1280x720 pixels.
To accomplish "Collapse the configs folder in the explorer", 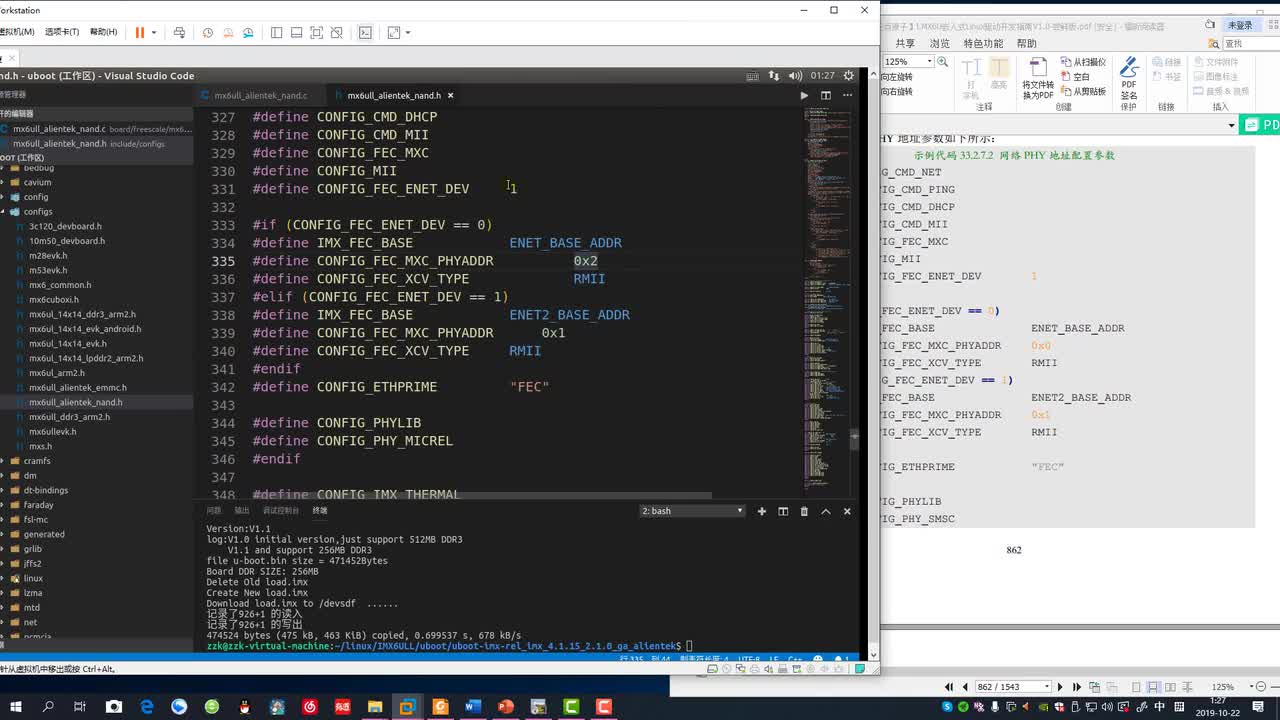I will tap(38, 211).
